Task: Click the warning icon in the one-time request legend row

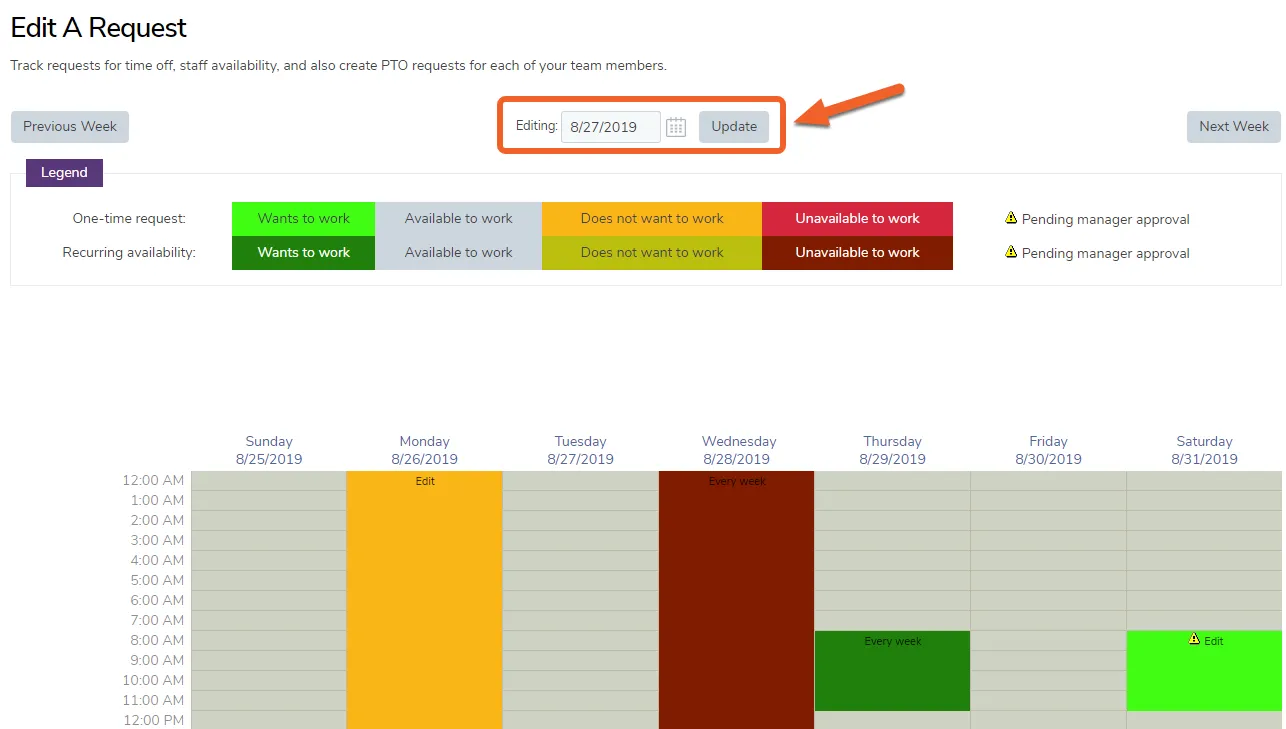Action: tap(1011, 218)
